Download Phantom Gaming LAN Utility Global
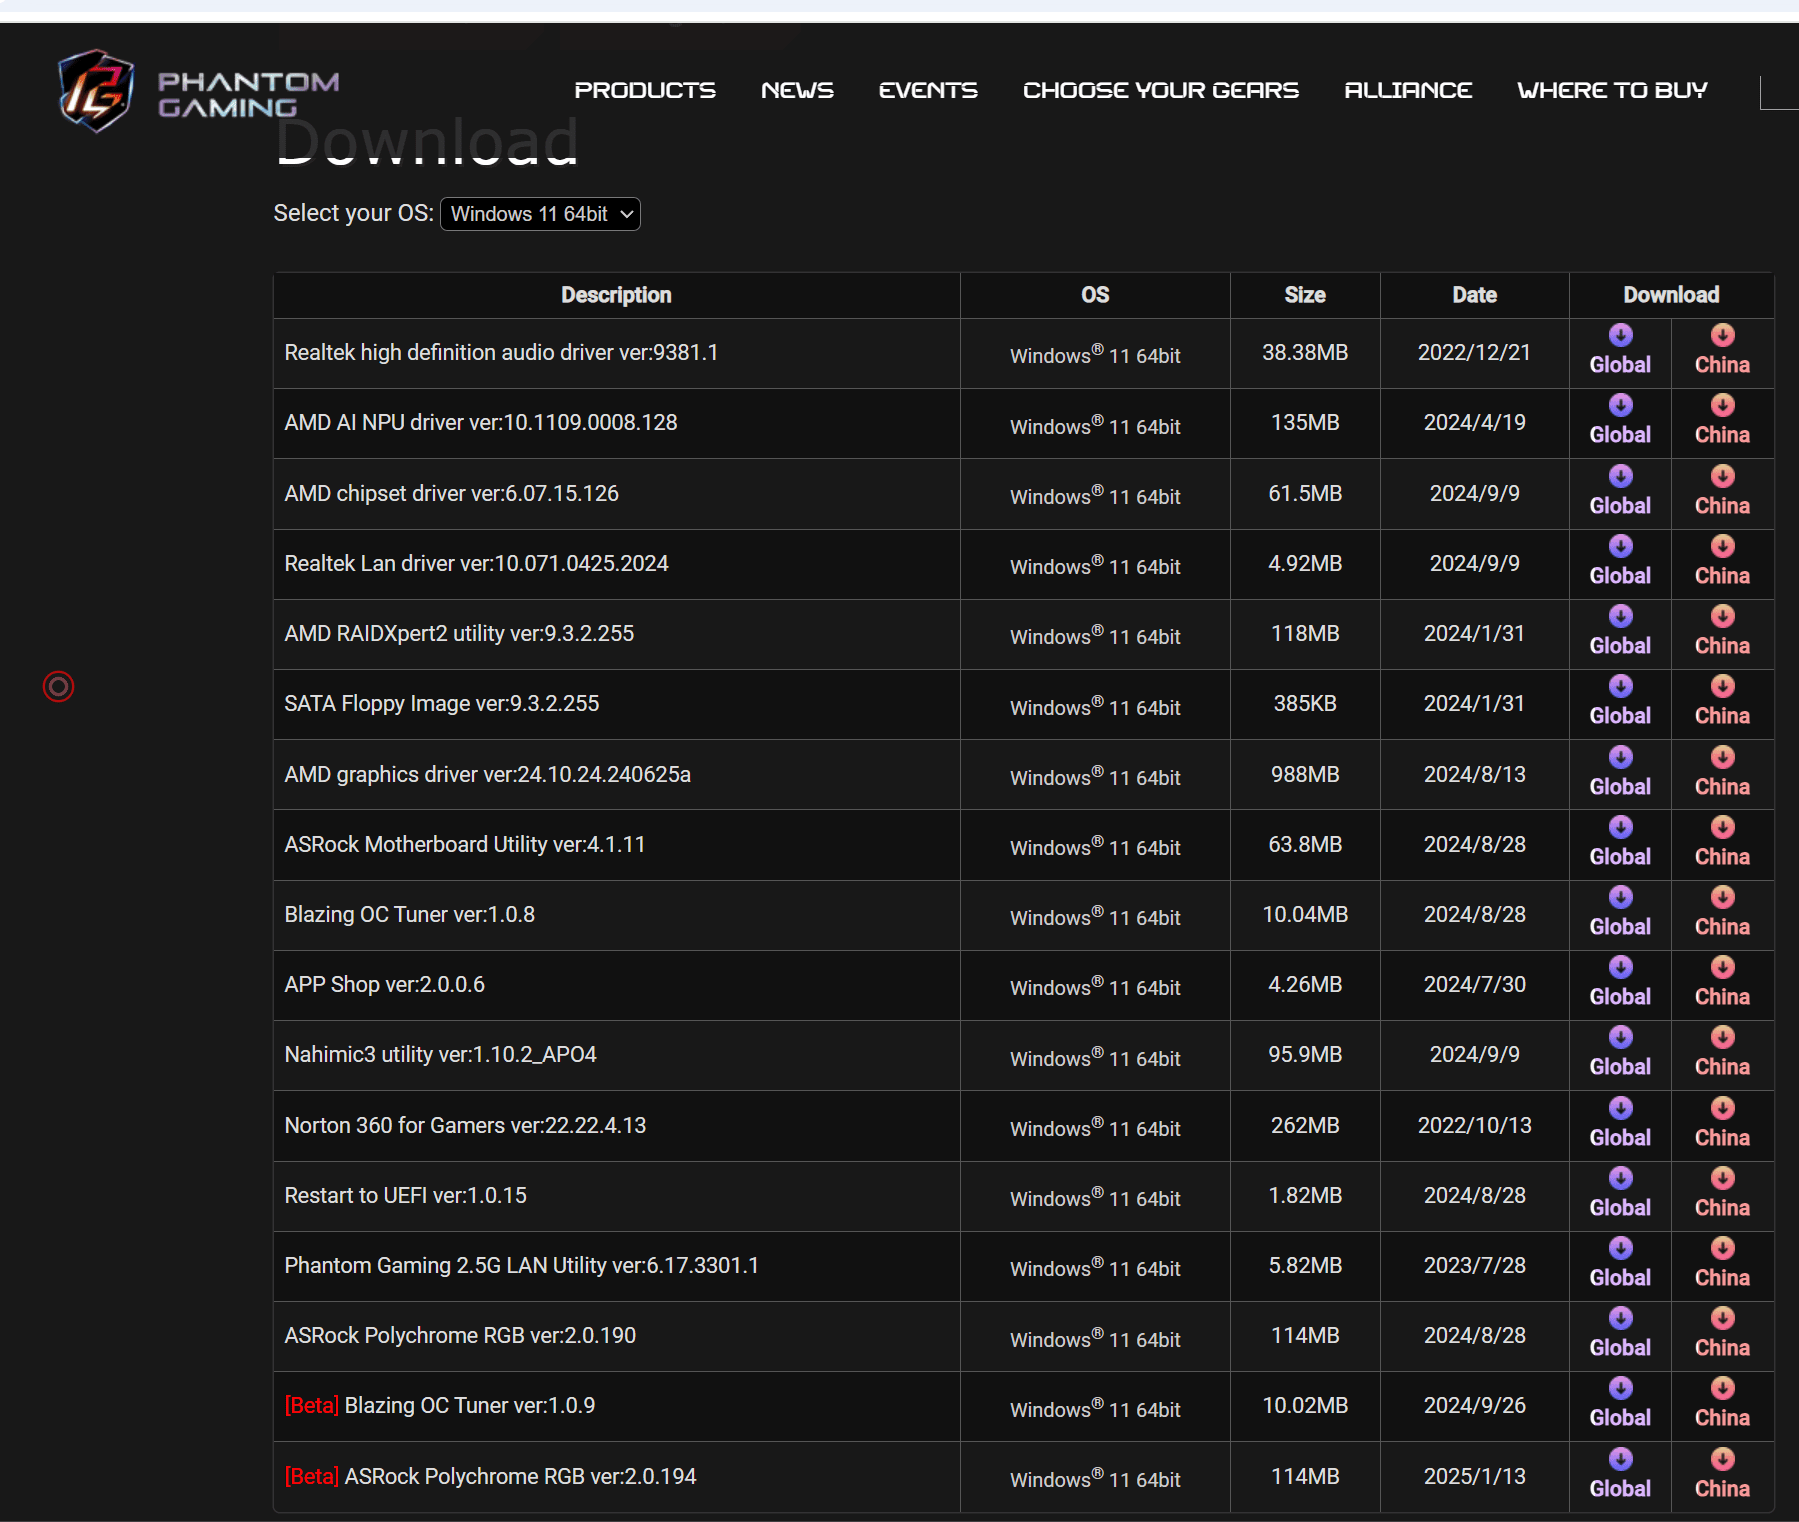1799x1522 pixels. click(x=1620, y=1264)
